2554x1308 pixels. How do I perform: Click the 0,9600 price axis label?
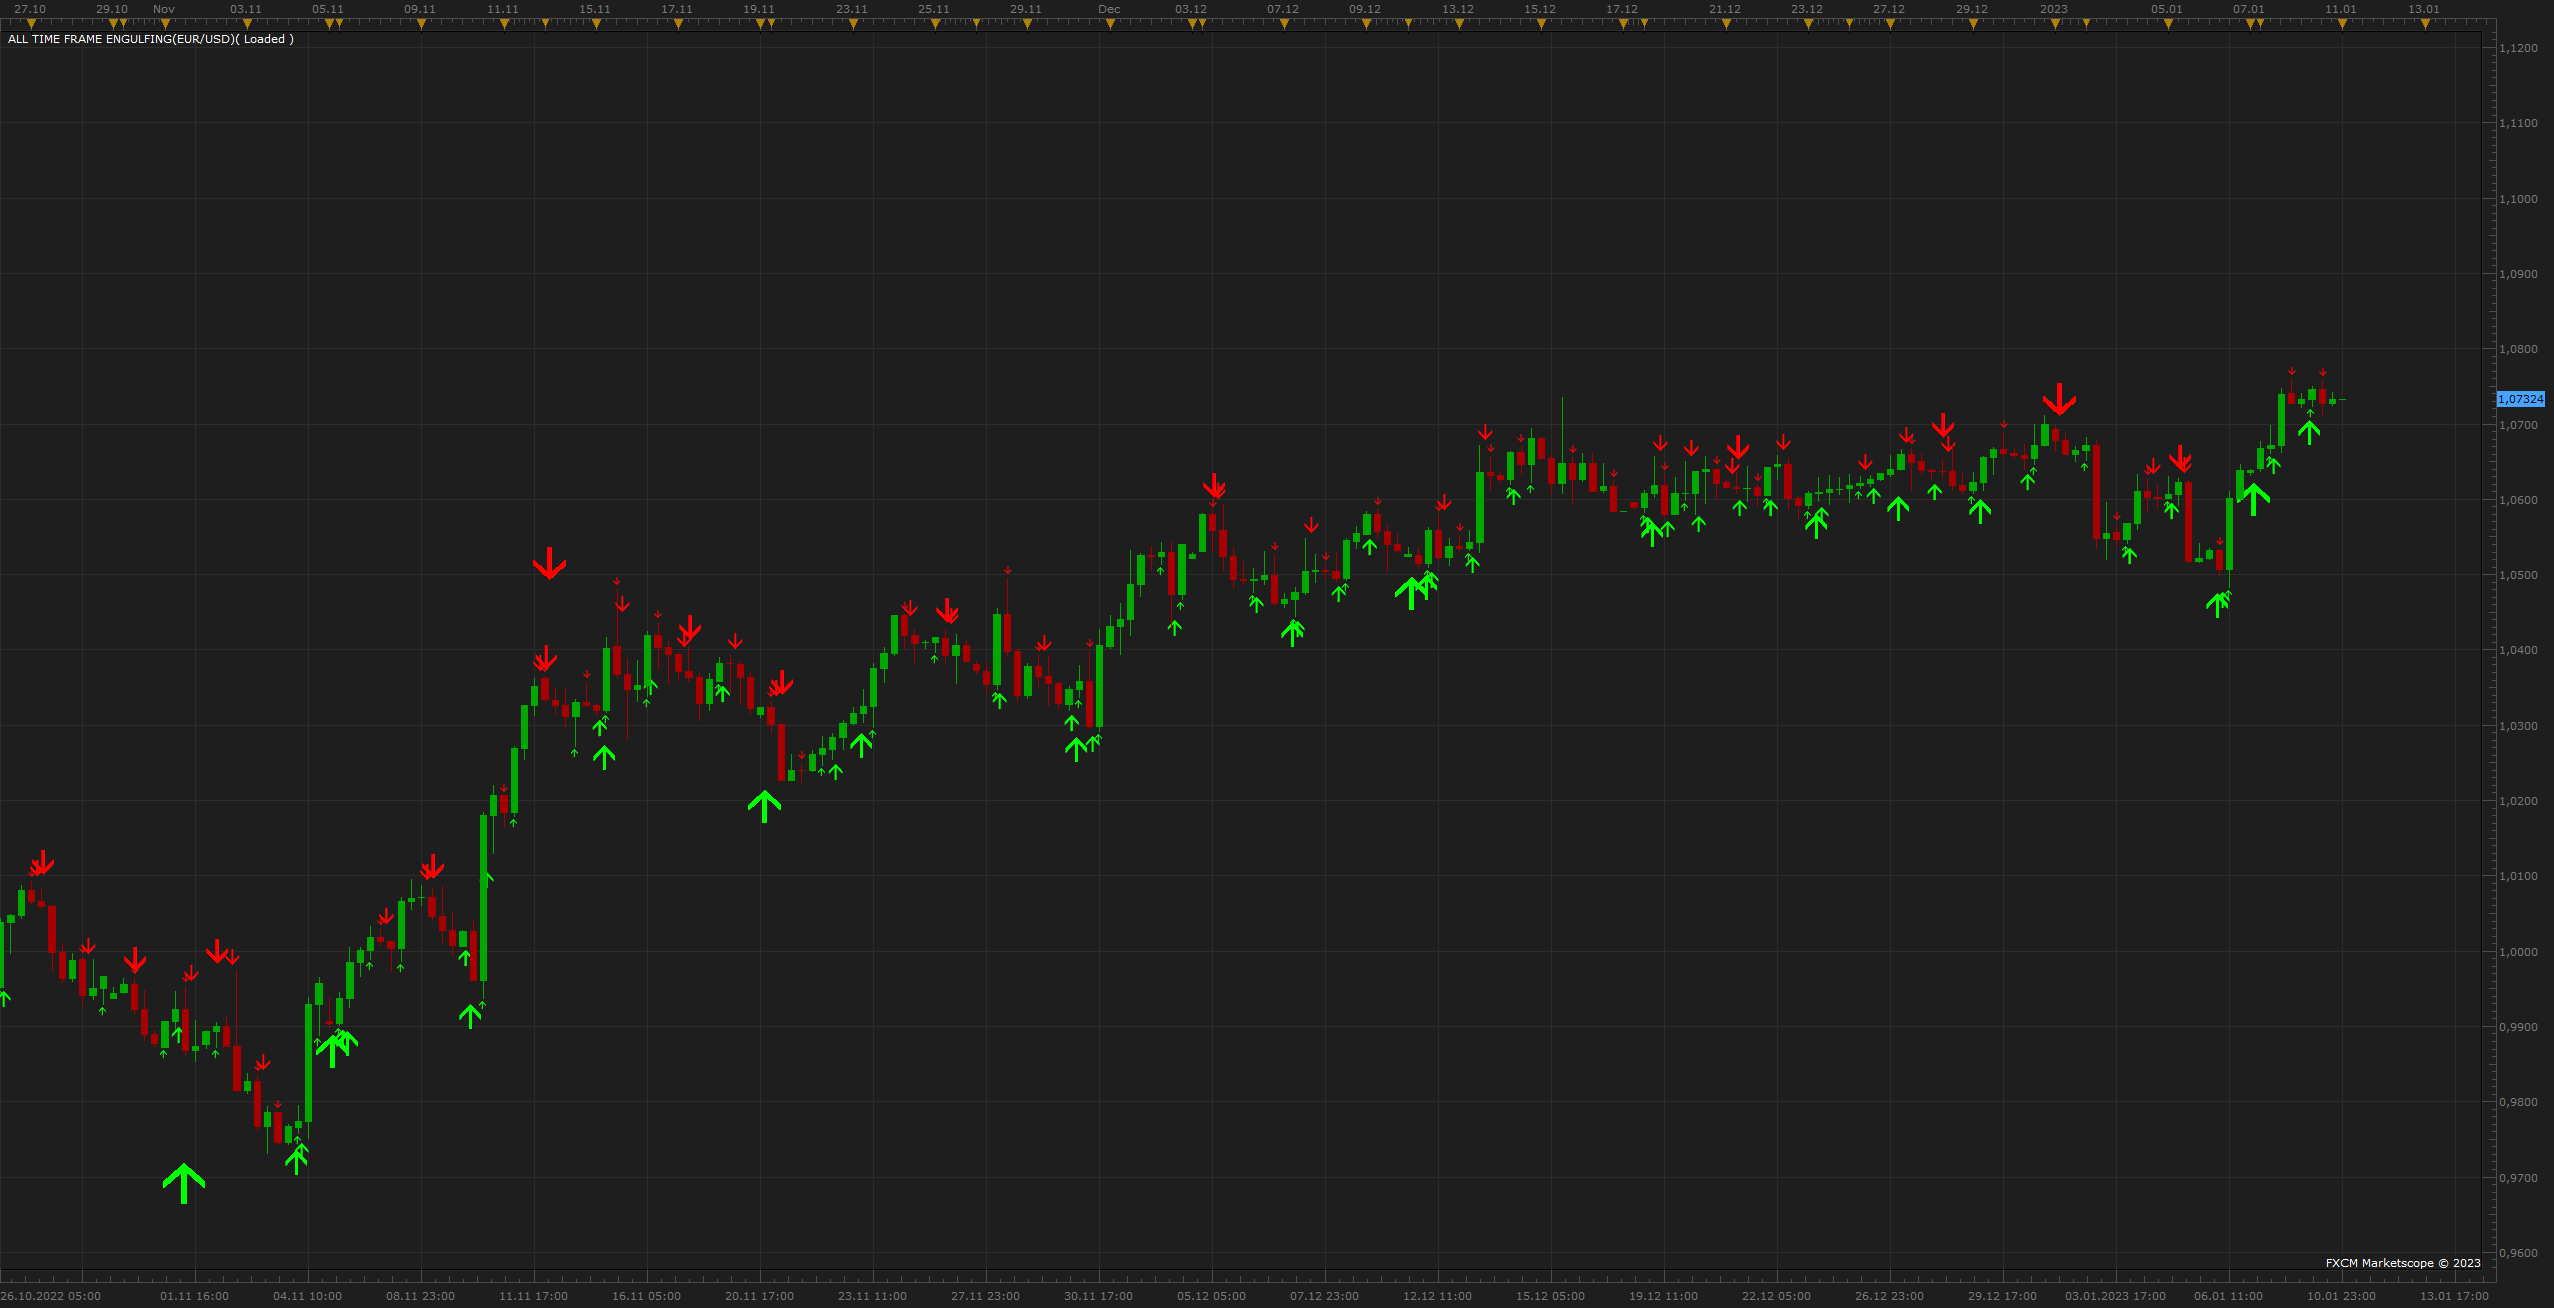(2518, 1253)
